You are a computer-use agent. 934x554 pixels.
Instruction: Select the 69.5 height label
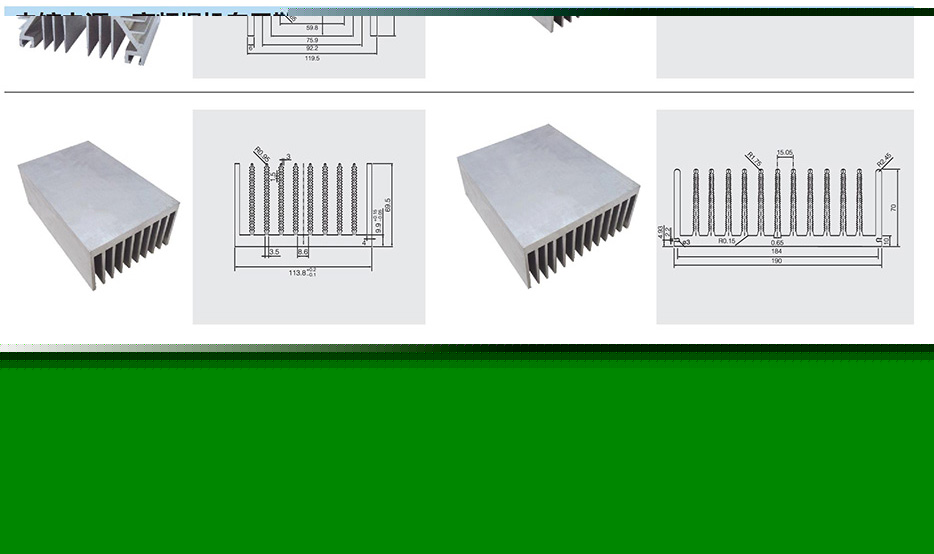click(x=388, y=205)
